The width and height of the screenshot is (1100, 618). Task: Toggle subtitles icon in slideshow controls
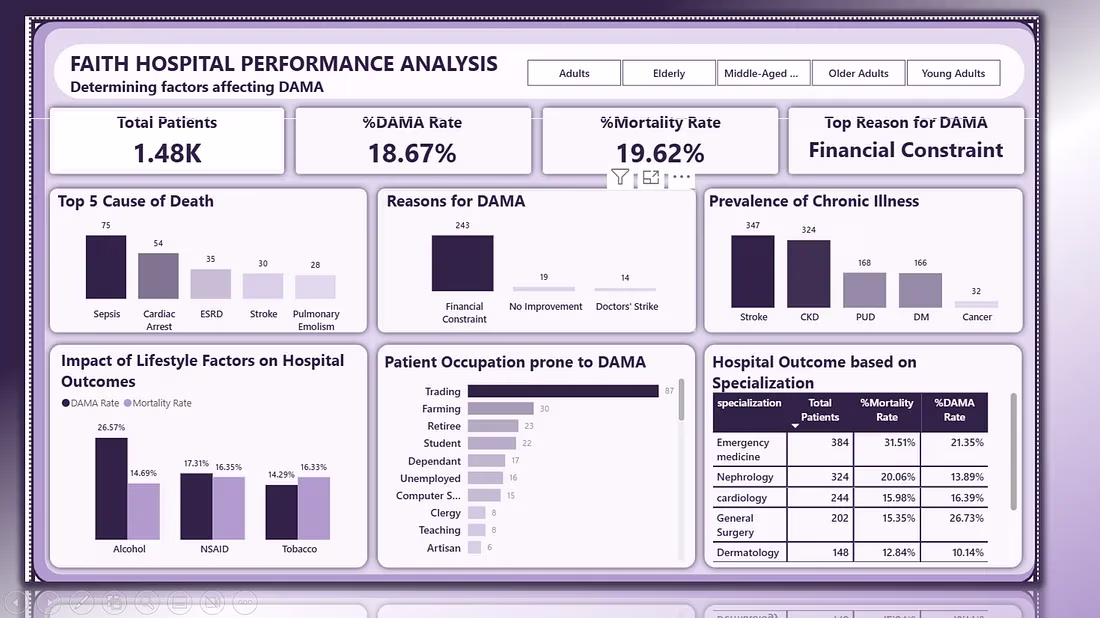click(x=180, y=602)
